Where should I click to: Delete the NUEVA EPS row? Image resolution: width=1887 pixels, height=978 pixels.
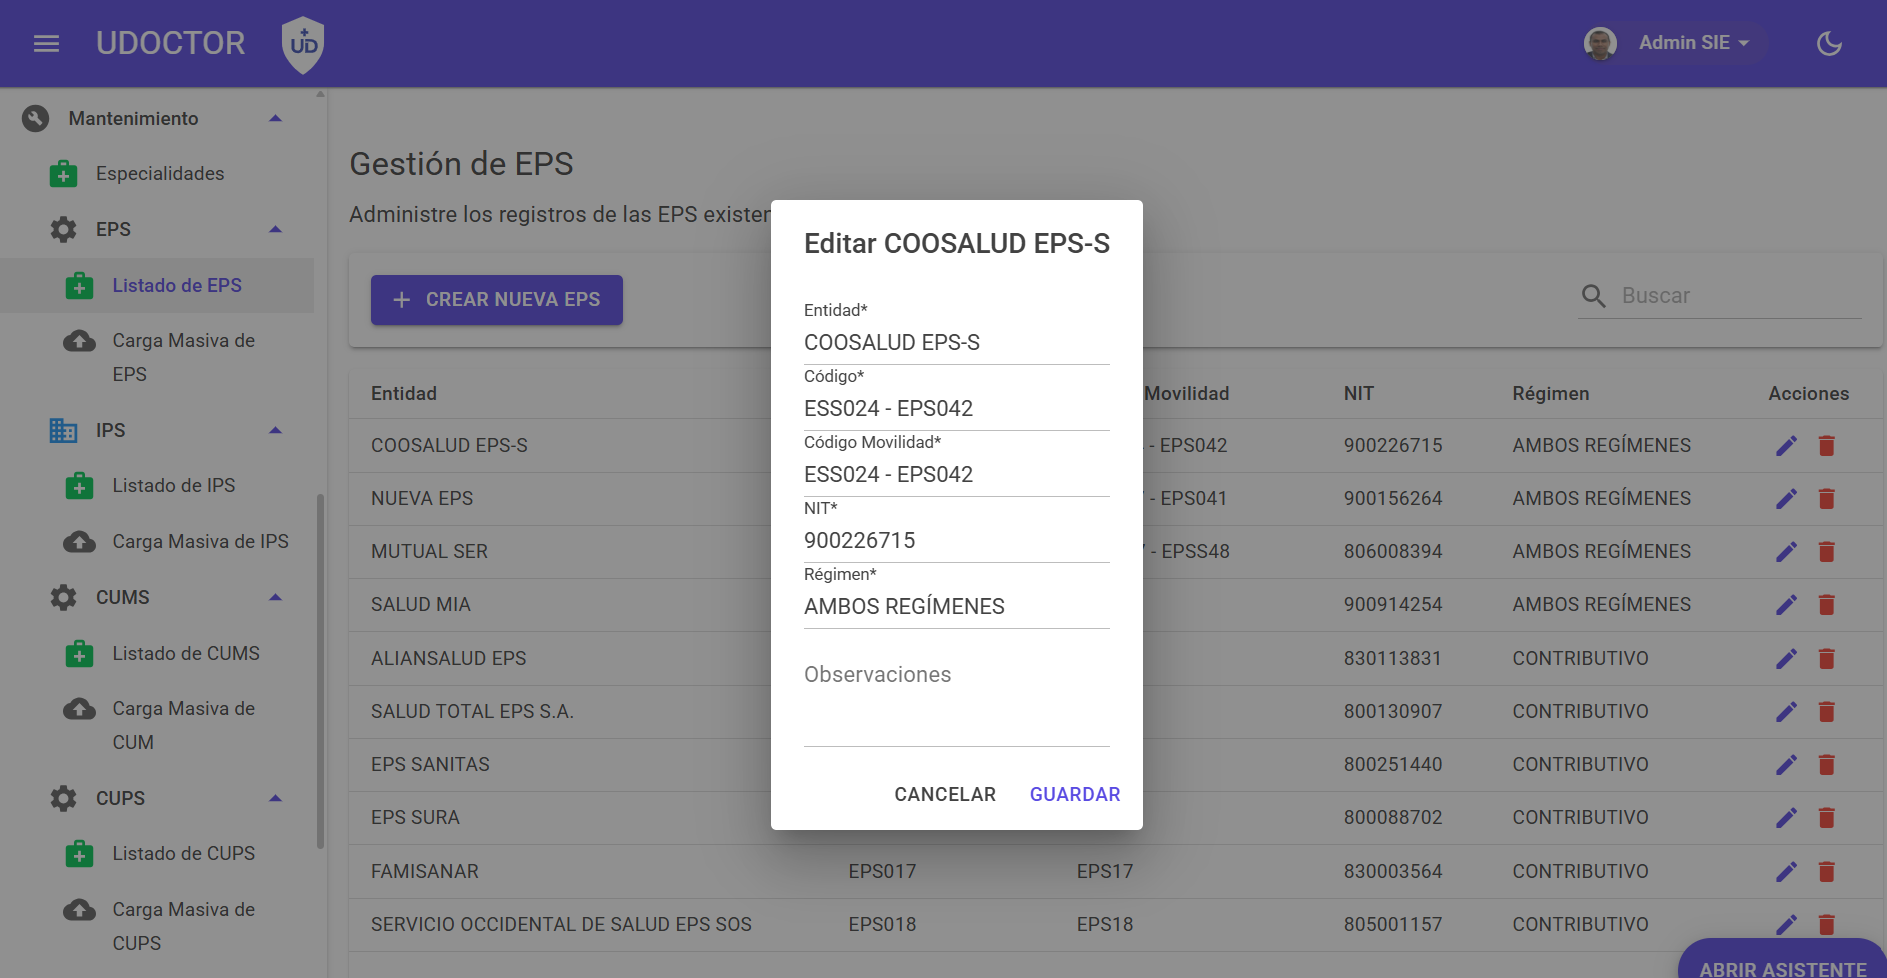1827,499
